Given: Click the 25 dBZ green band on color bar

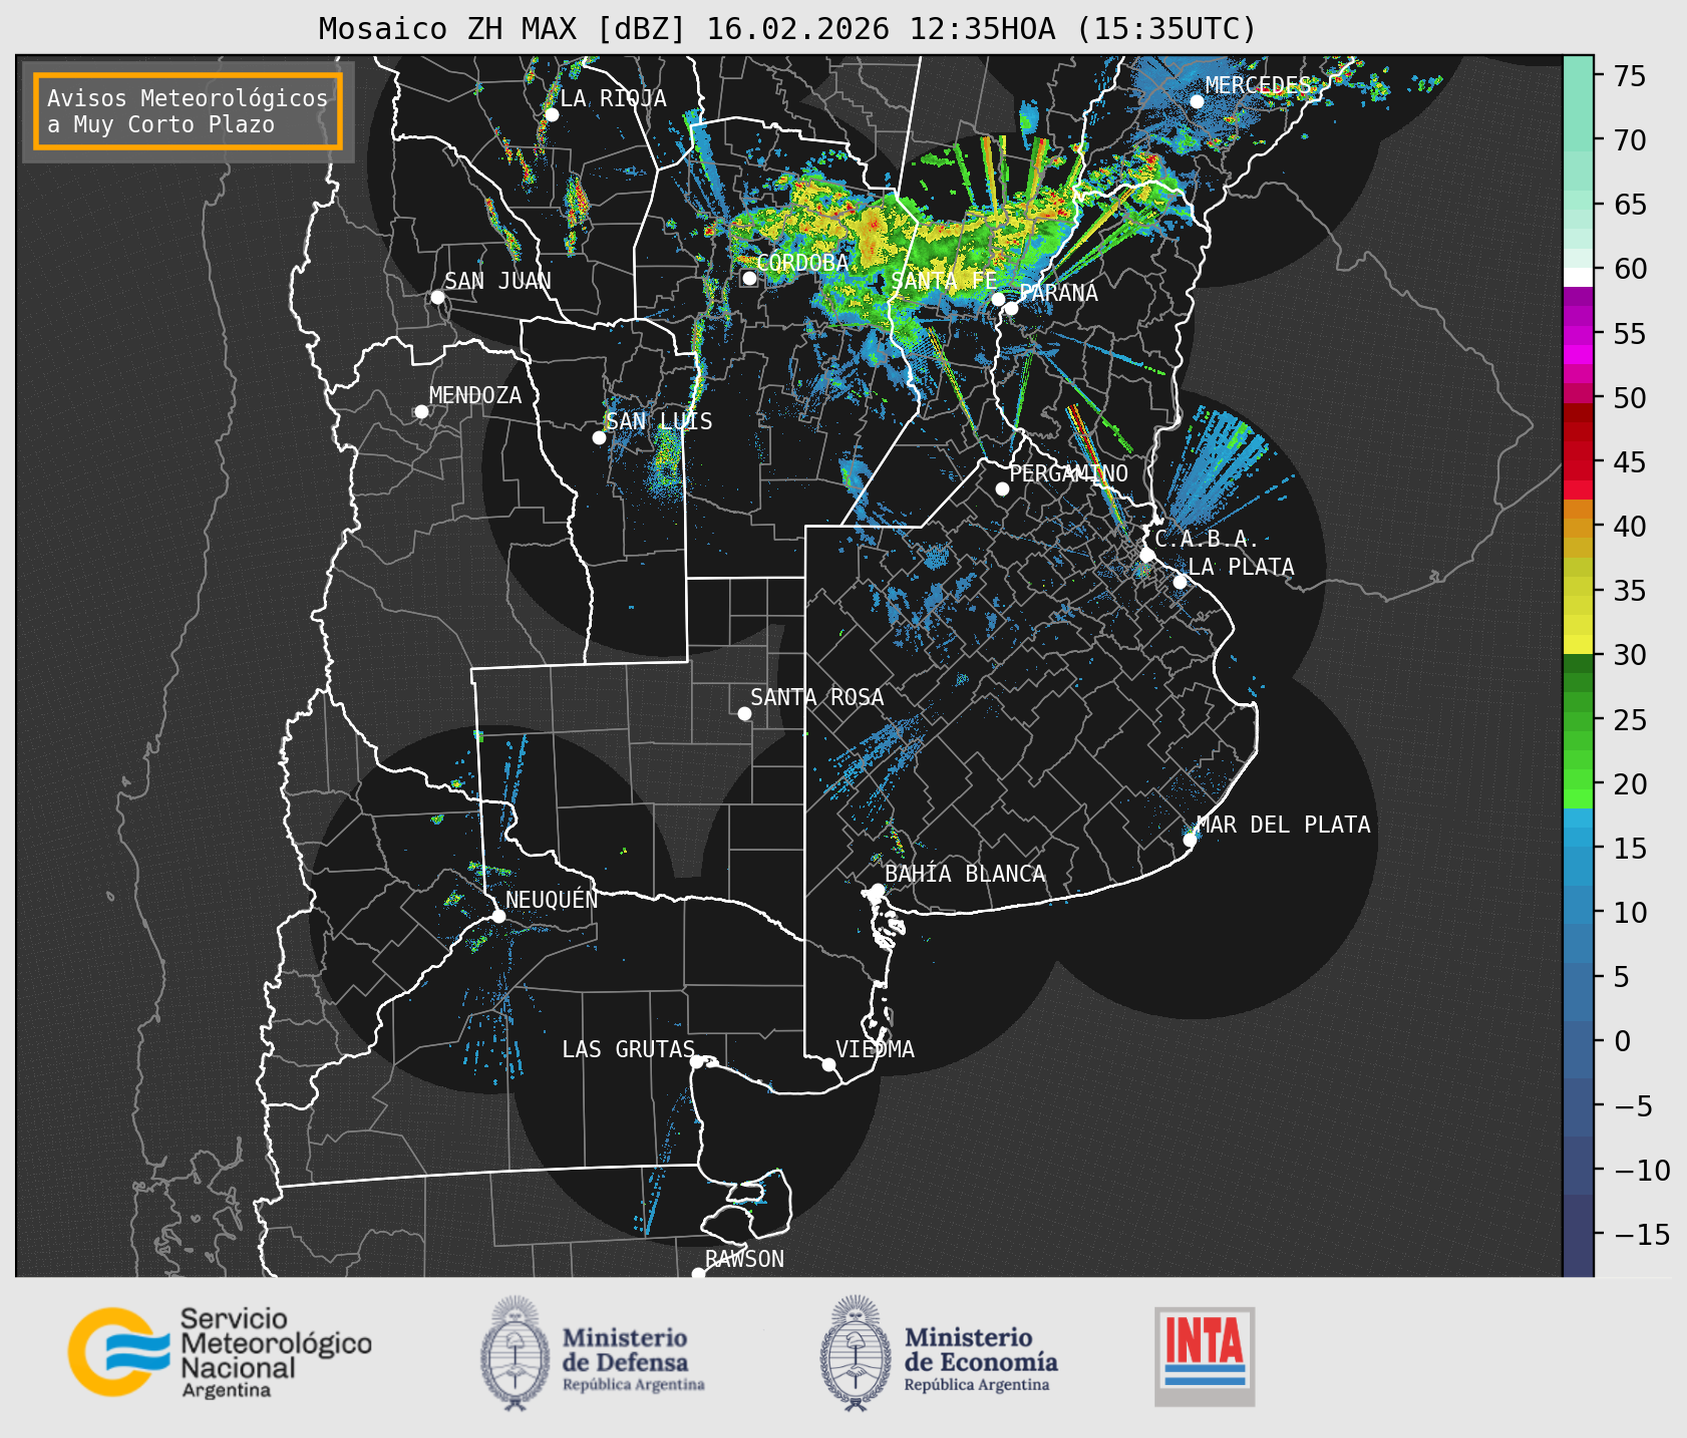Looking at the screenshot, I should 1578,720.
